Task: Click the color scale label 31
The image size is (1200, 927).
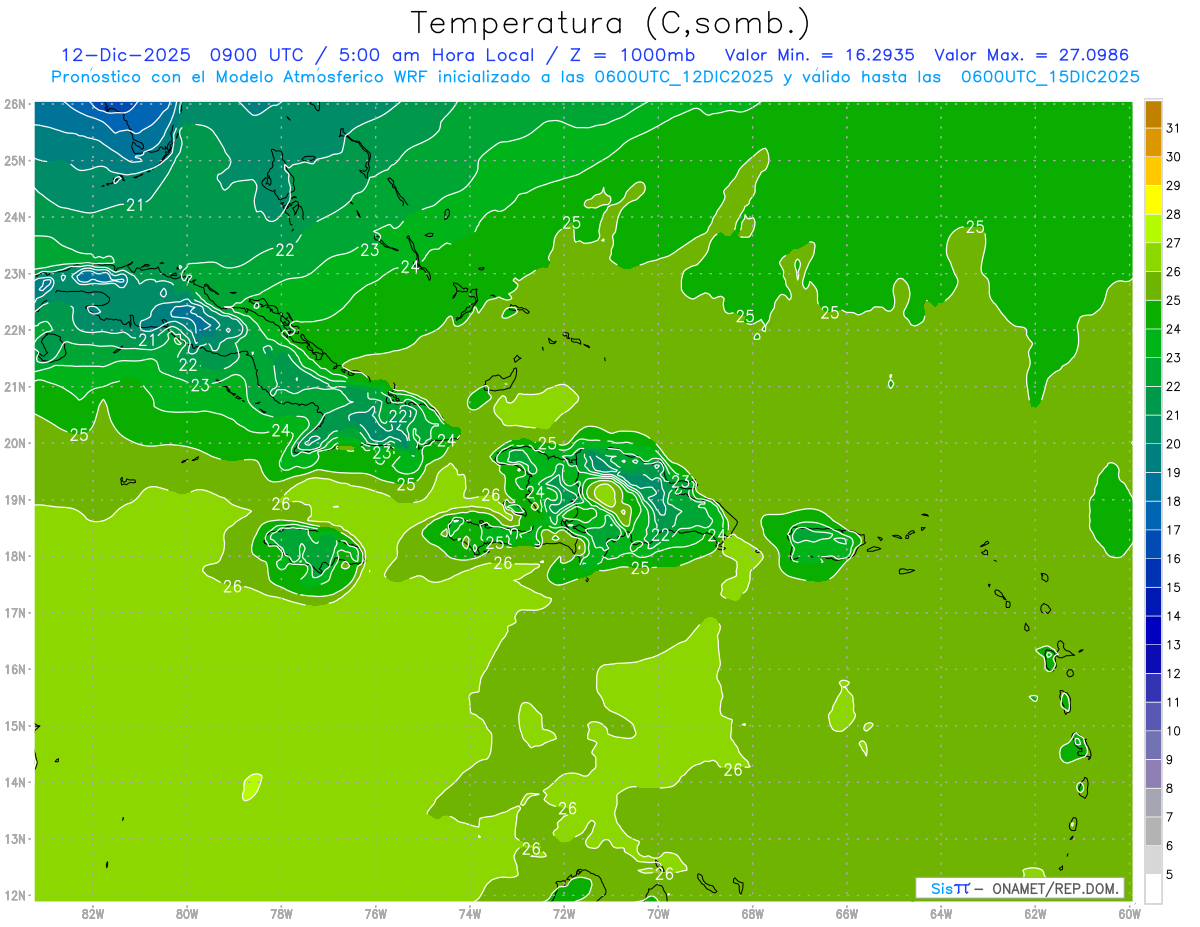Action: coord(1174,128)
